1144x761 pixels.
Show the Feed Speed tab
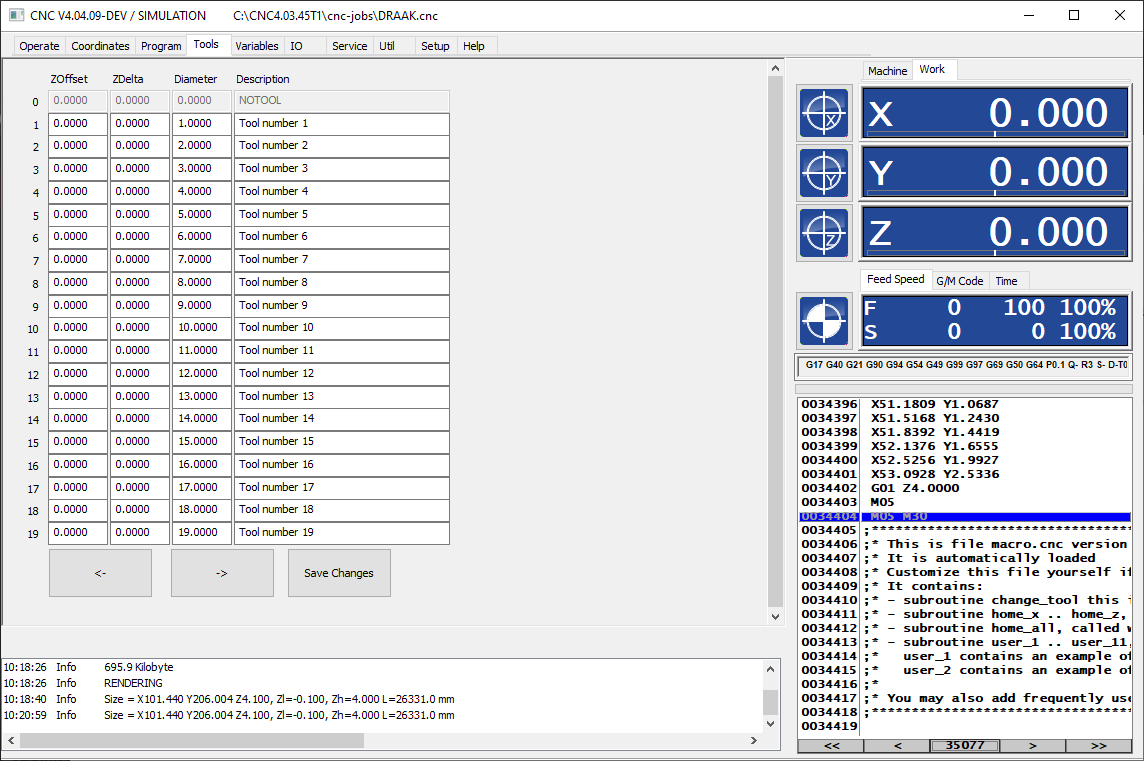(896, 279)
